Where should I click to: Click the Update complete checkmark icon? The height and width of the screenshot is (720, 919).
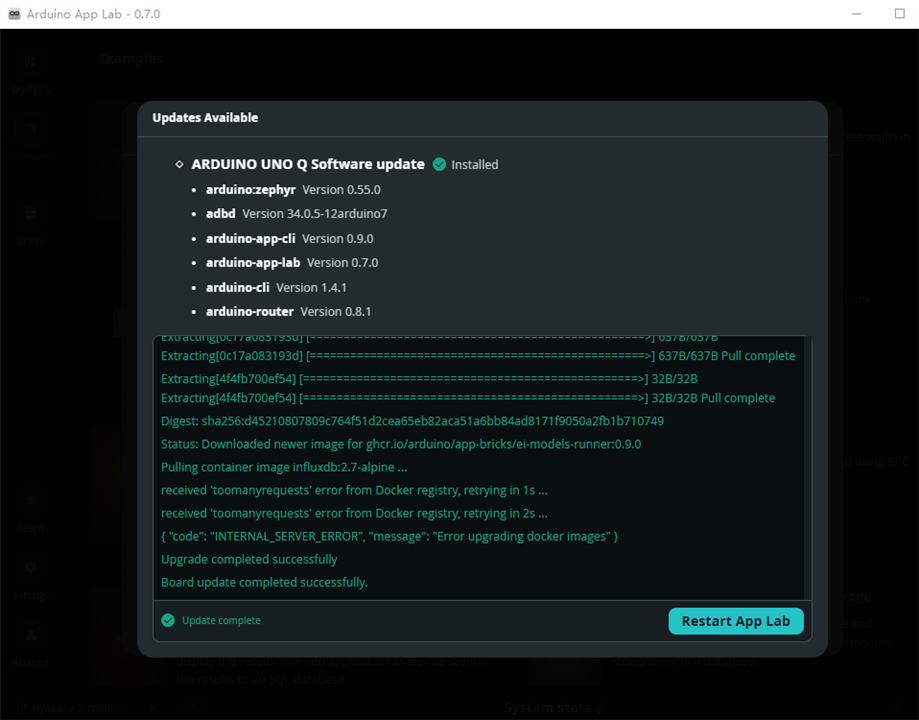[x=168, y=620]
